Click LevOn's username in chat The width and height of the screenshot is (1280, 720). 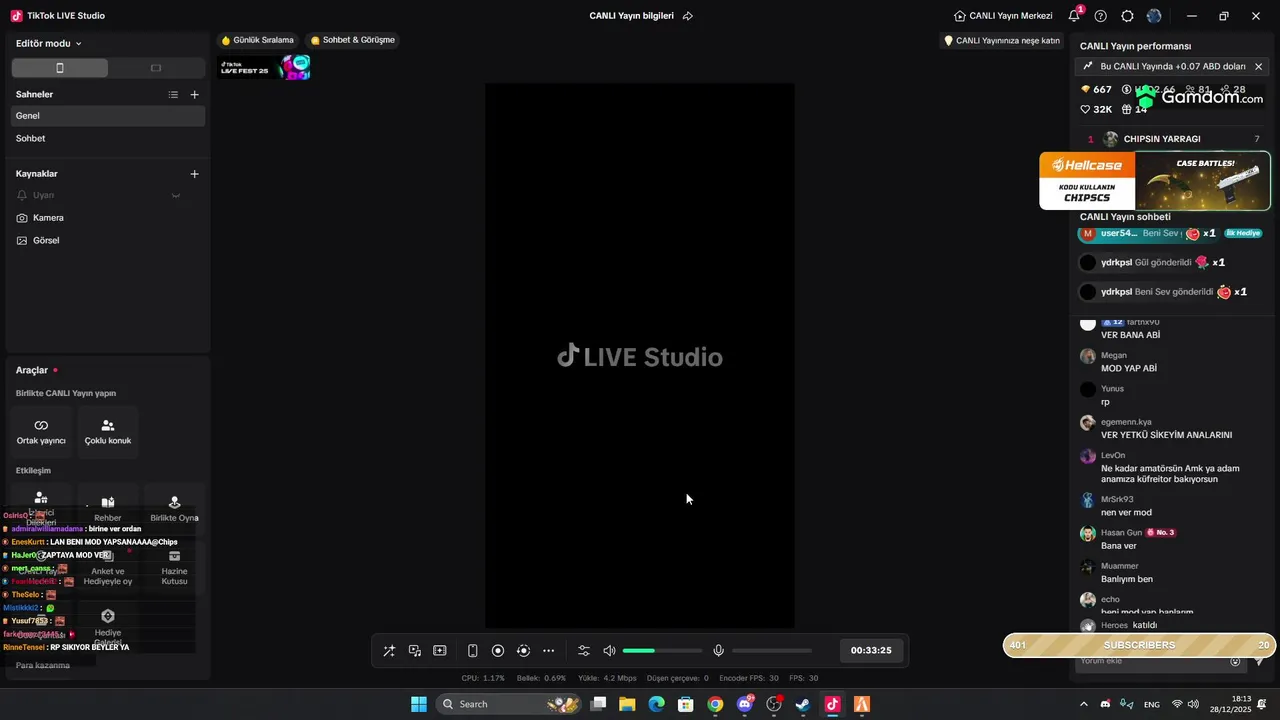1113,455
